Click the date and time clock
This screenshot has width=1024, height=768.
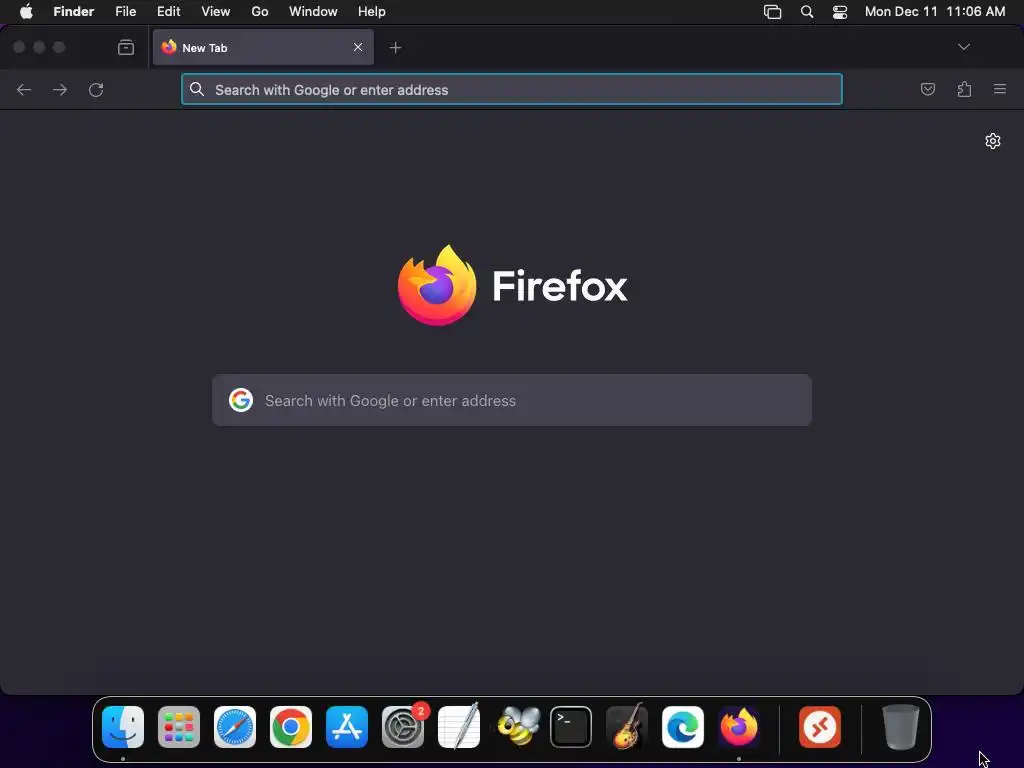click(x=935, y=12)
